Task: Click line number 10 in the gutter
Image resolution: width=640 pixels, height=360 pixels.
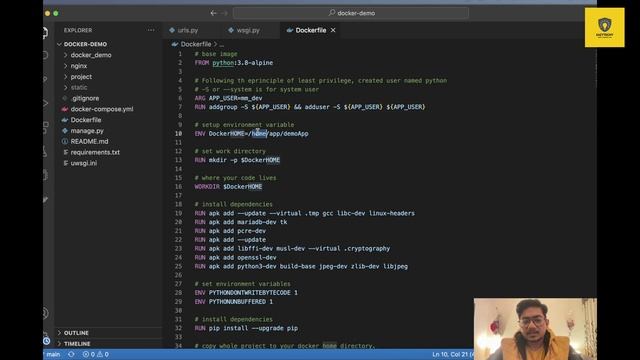Action: click(x=178, y=133)
